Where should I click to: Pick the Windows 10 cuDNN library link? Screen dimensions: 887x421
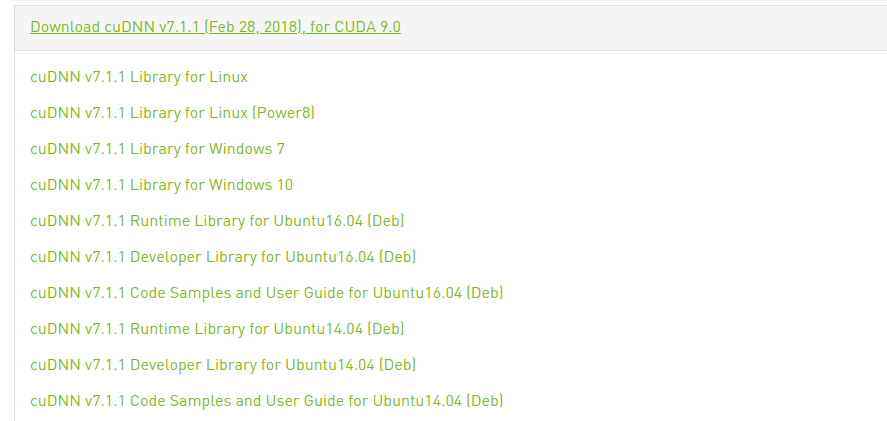click(161, 185)
